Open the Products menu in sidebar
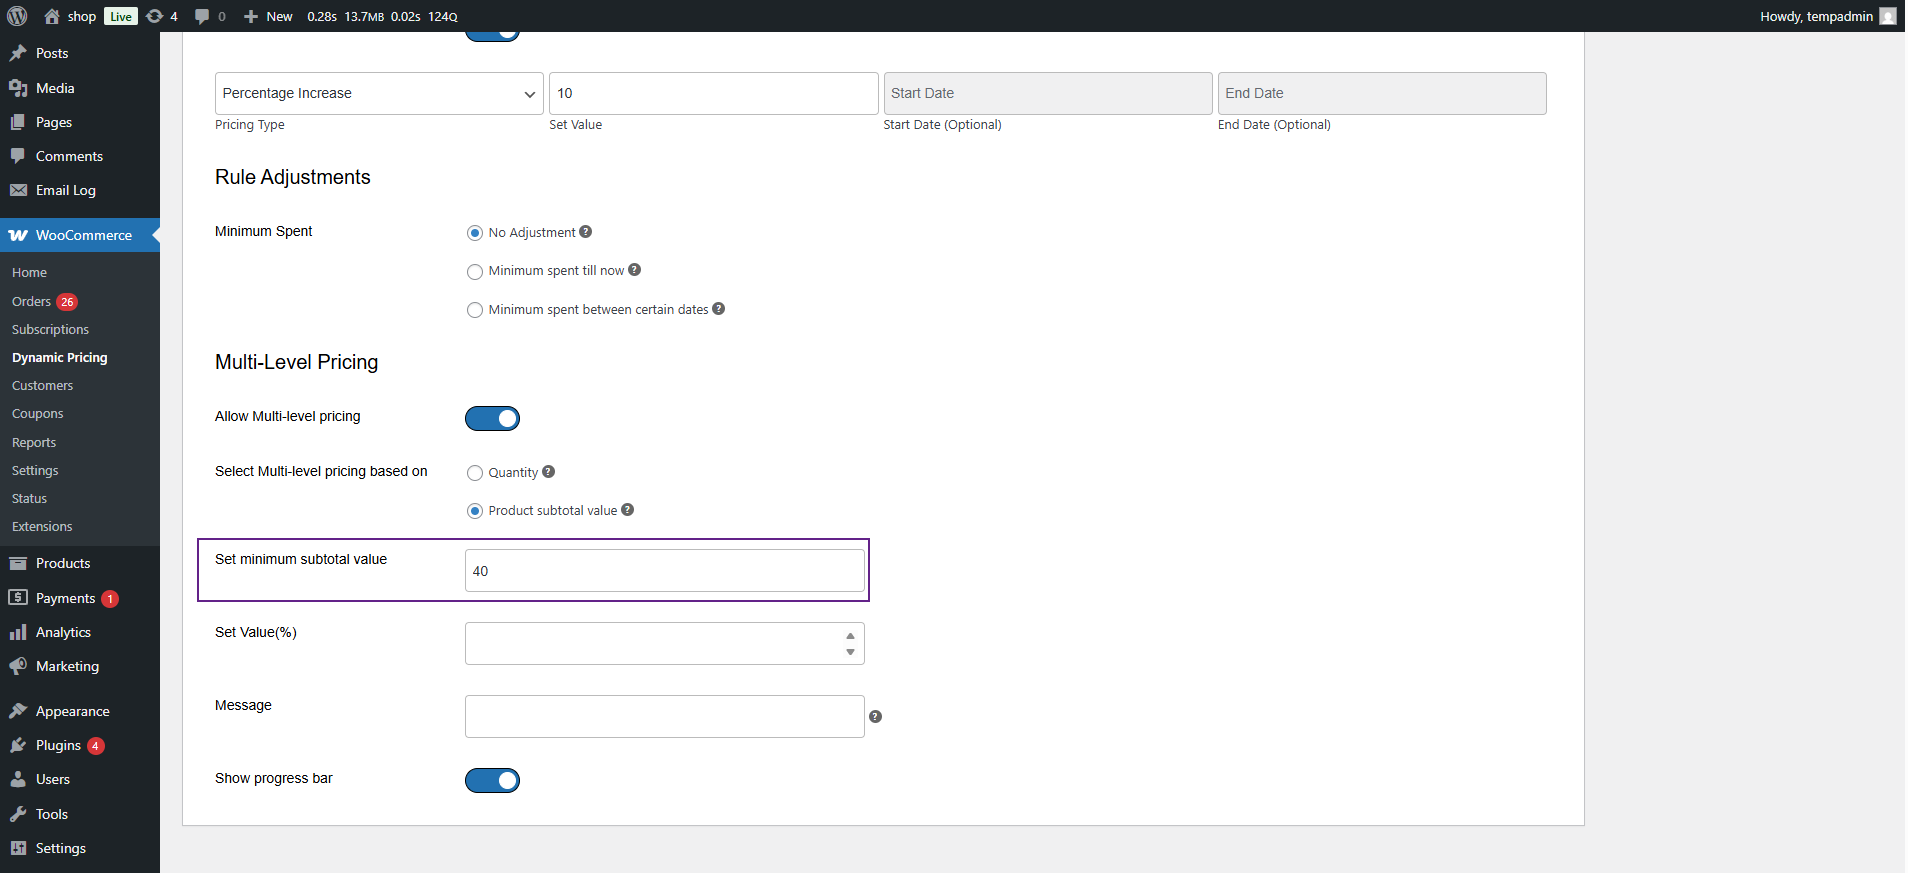The image size is (1908, 873). 63,563
